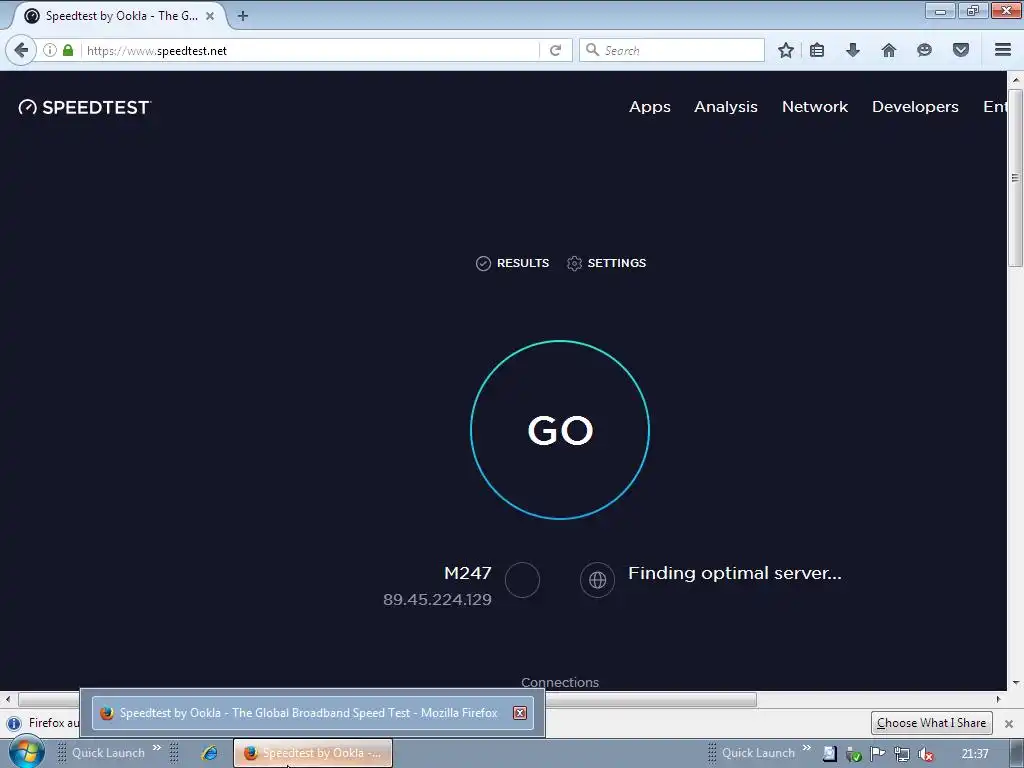The height and width of the screenshot is (768, 1024).
Task: Open the Downloads arrow icon
Action: (x=853, y=50)
